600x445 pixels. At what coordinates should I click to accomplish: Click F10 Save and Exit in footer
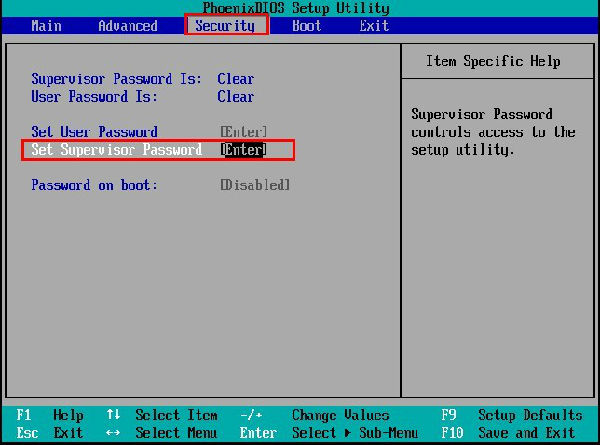tap(510, 433)
